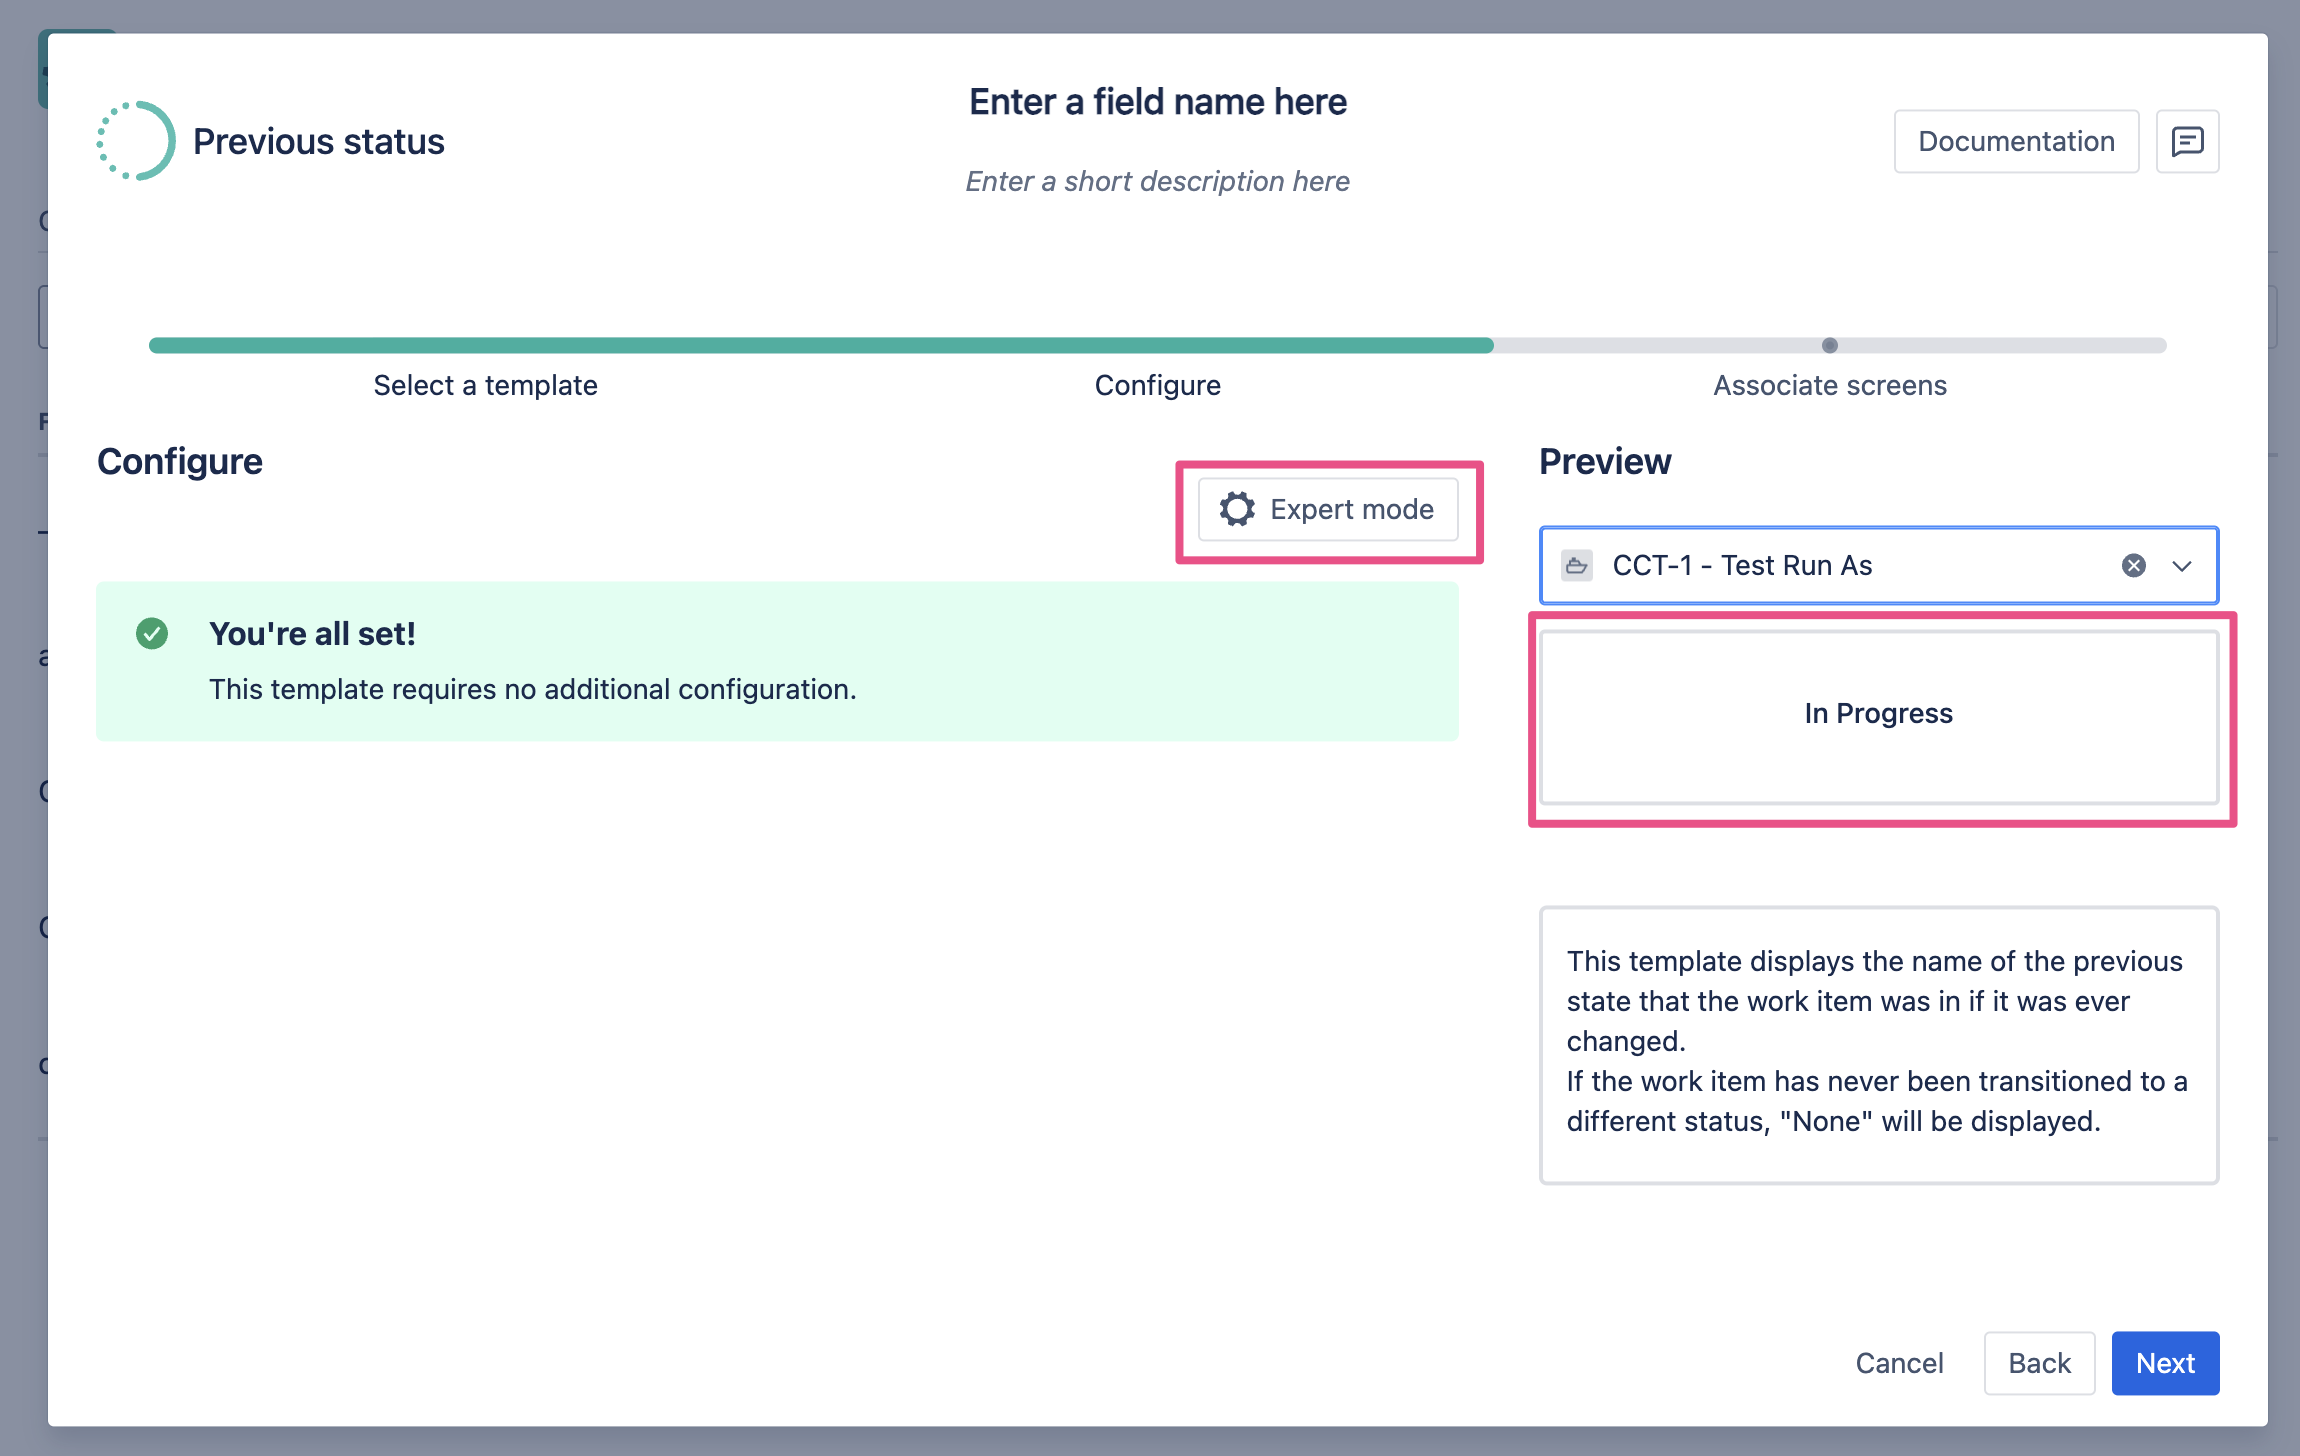Select the Configure step label

(x=1157, y=385)
